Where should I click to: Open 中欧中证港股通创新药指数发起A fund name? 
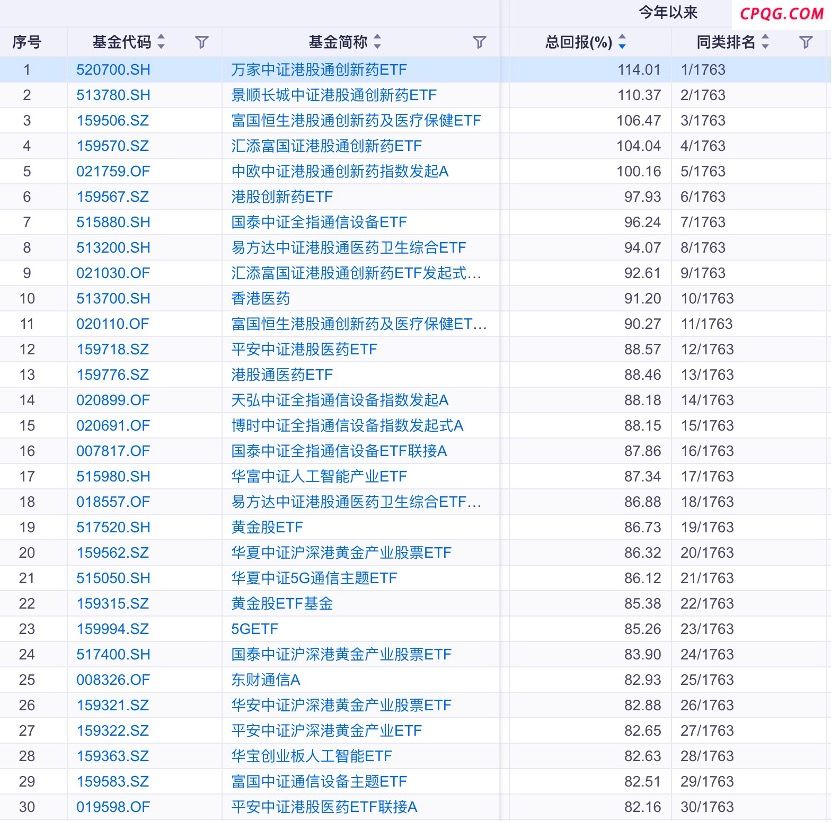[x=340, y=171]
